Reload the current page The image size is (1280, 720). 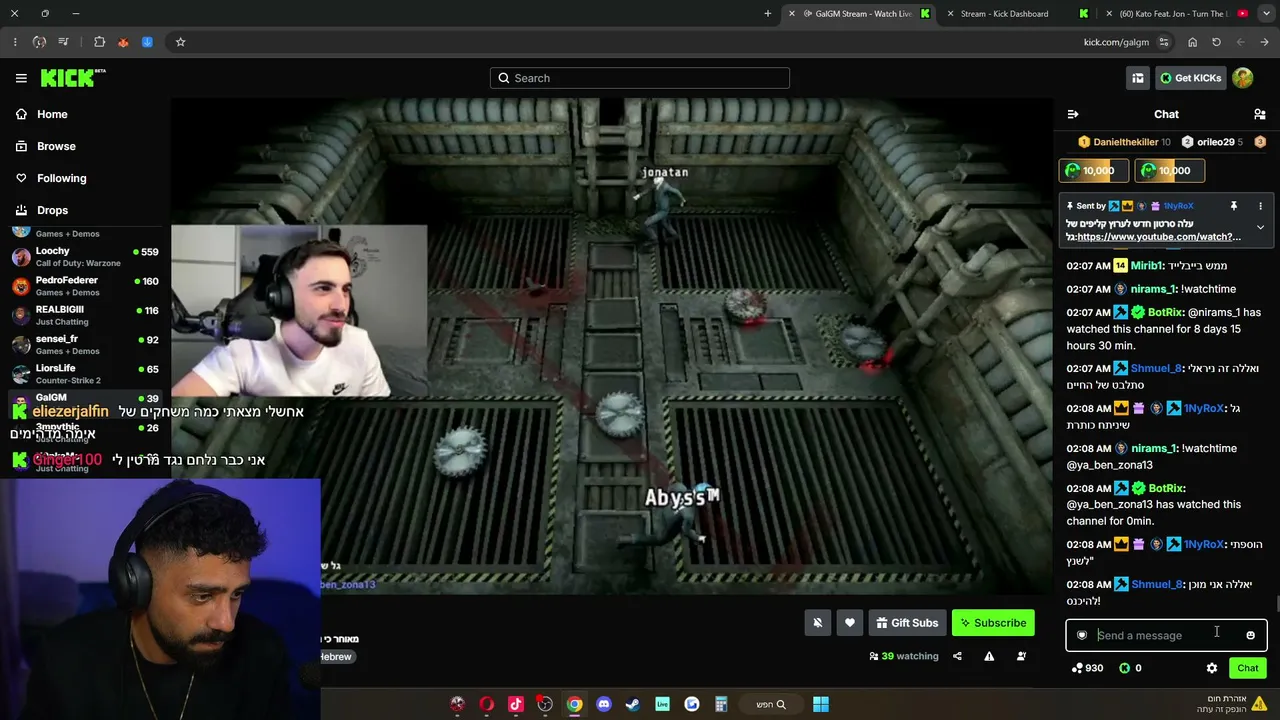1216,42
